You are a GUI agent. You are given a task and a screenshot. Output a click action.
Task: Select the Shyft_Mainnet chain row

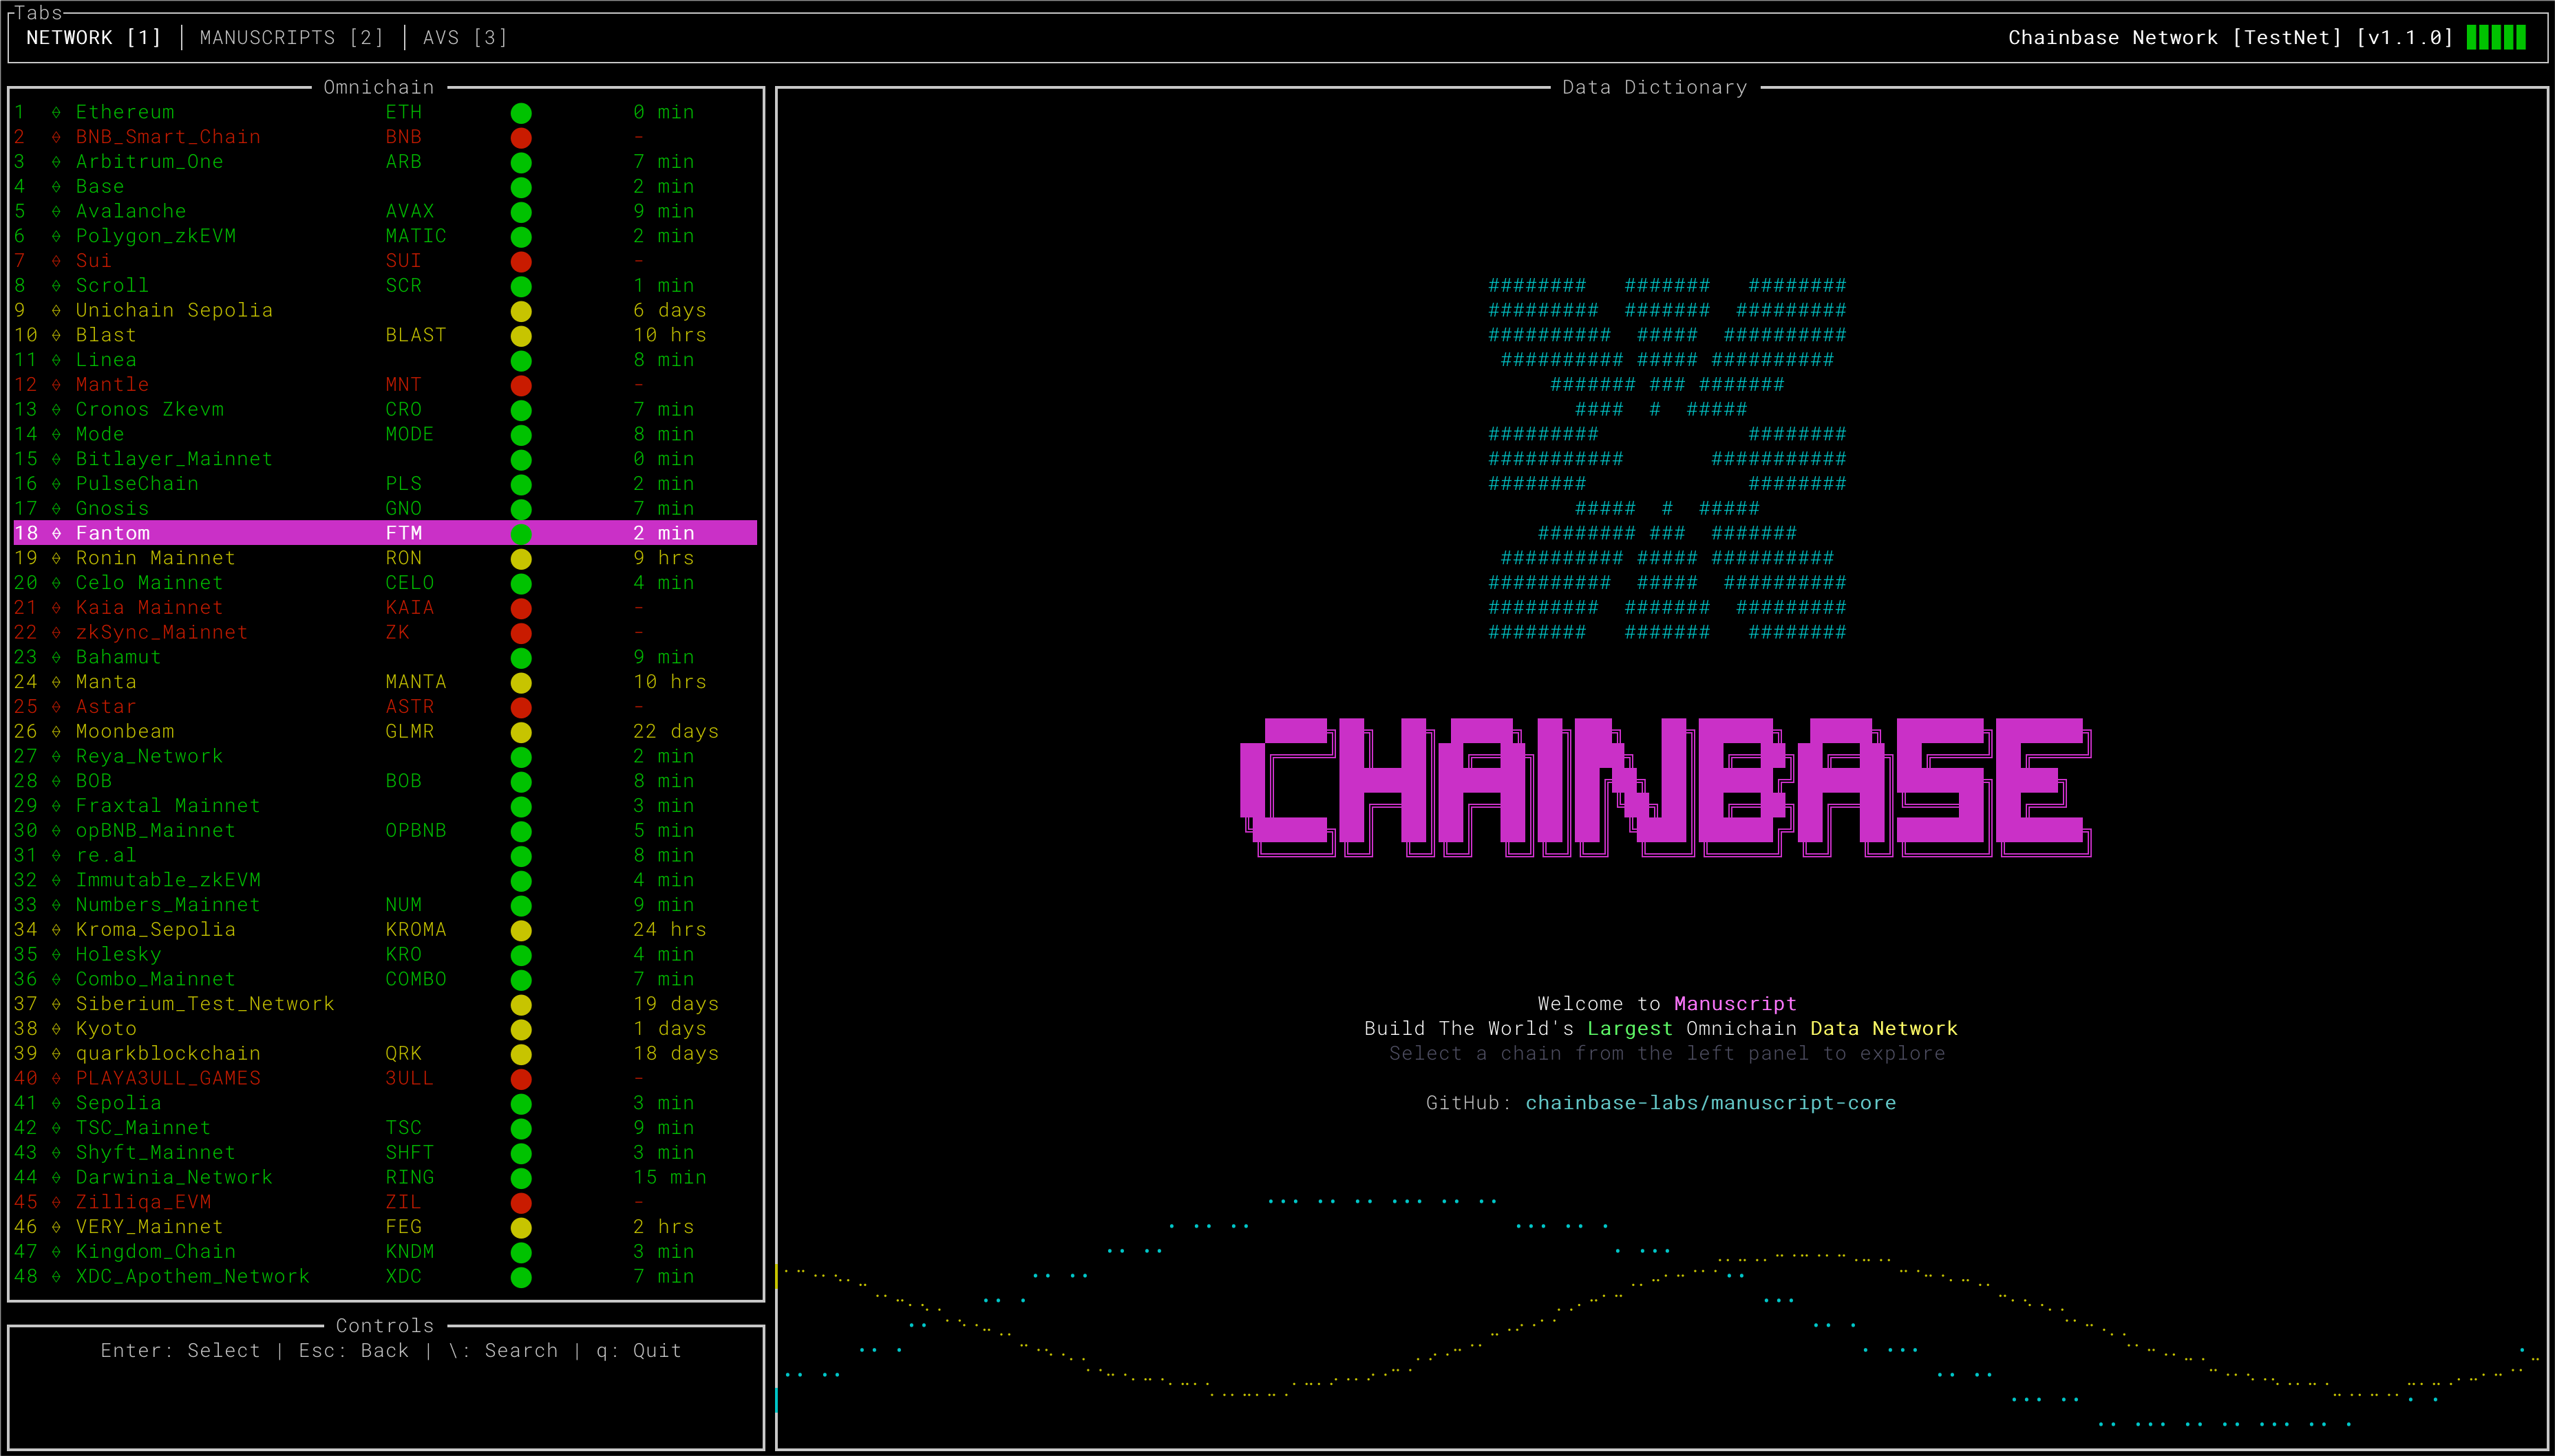click(385, 1153)
